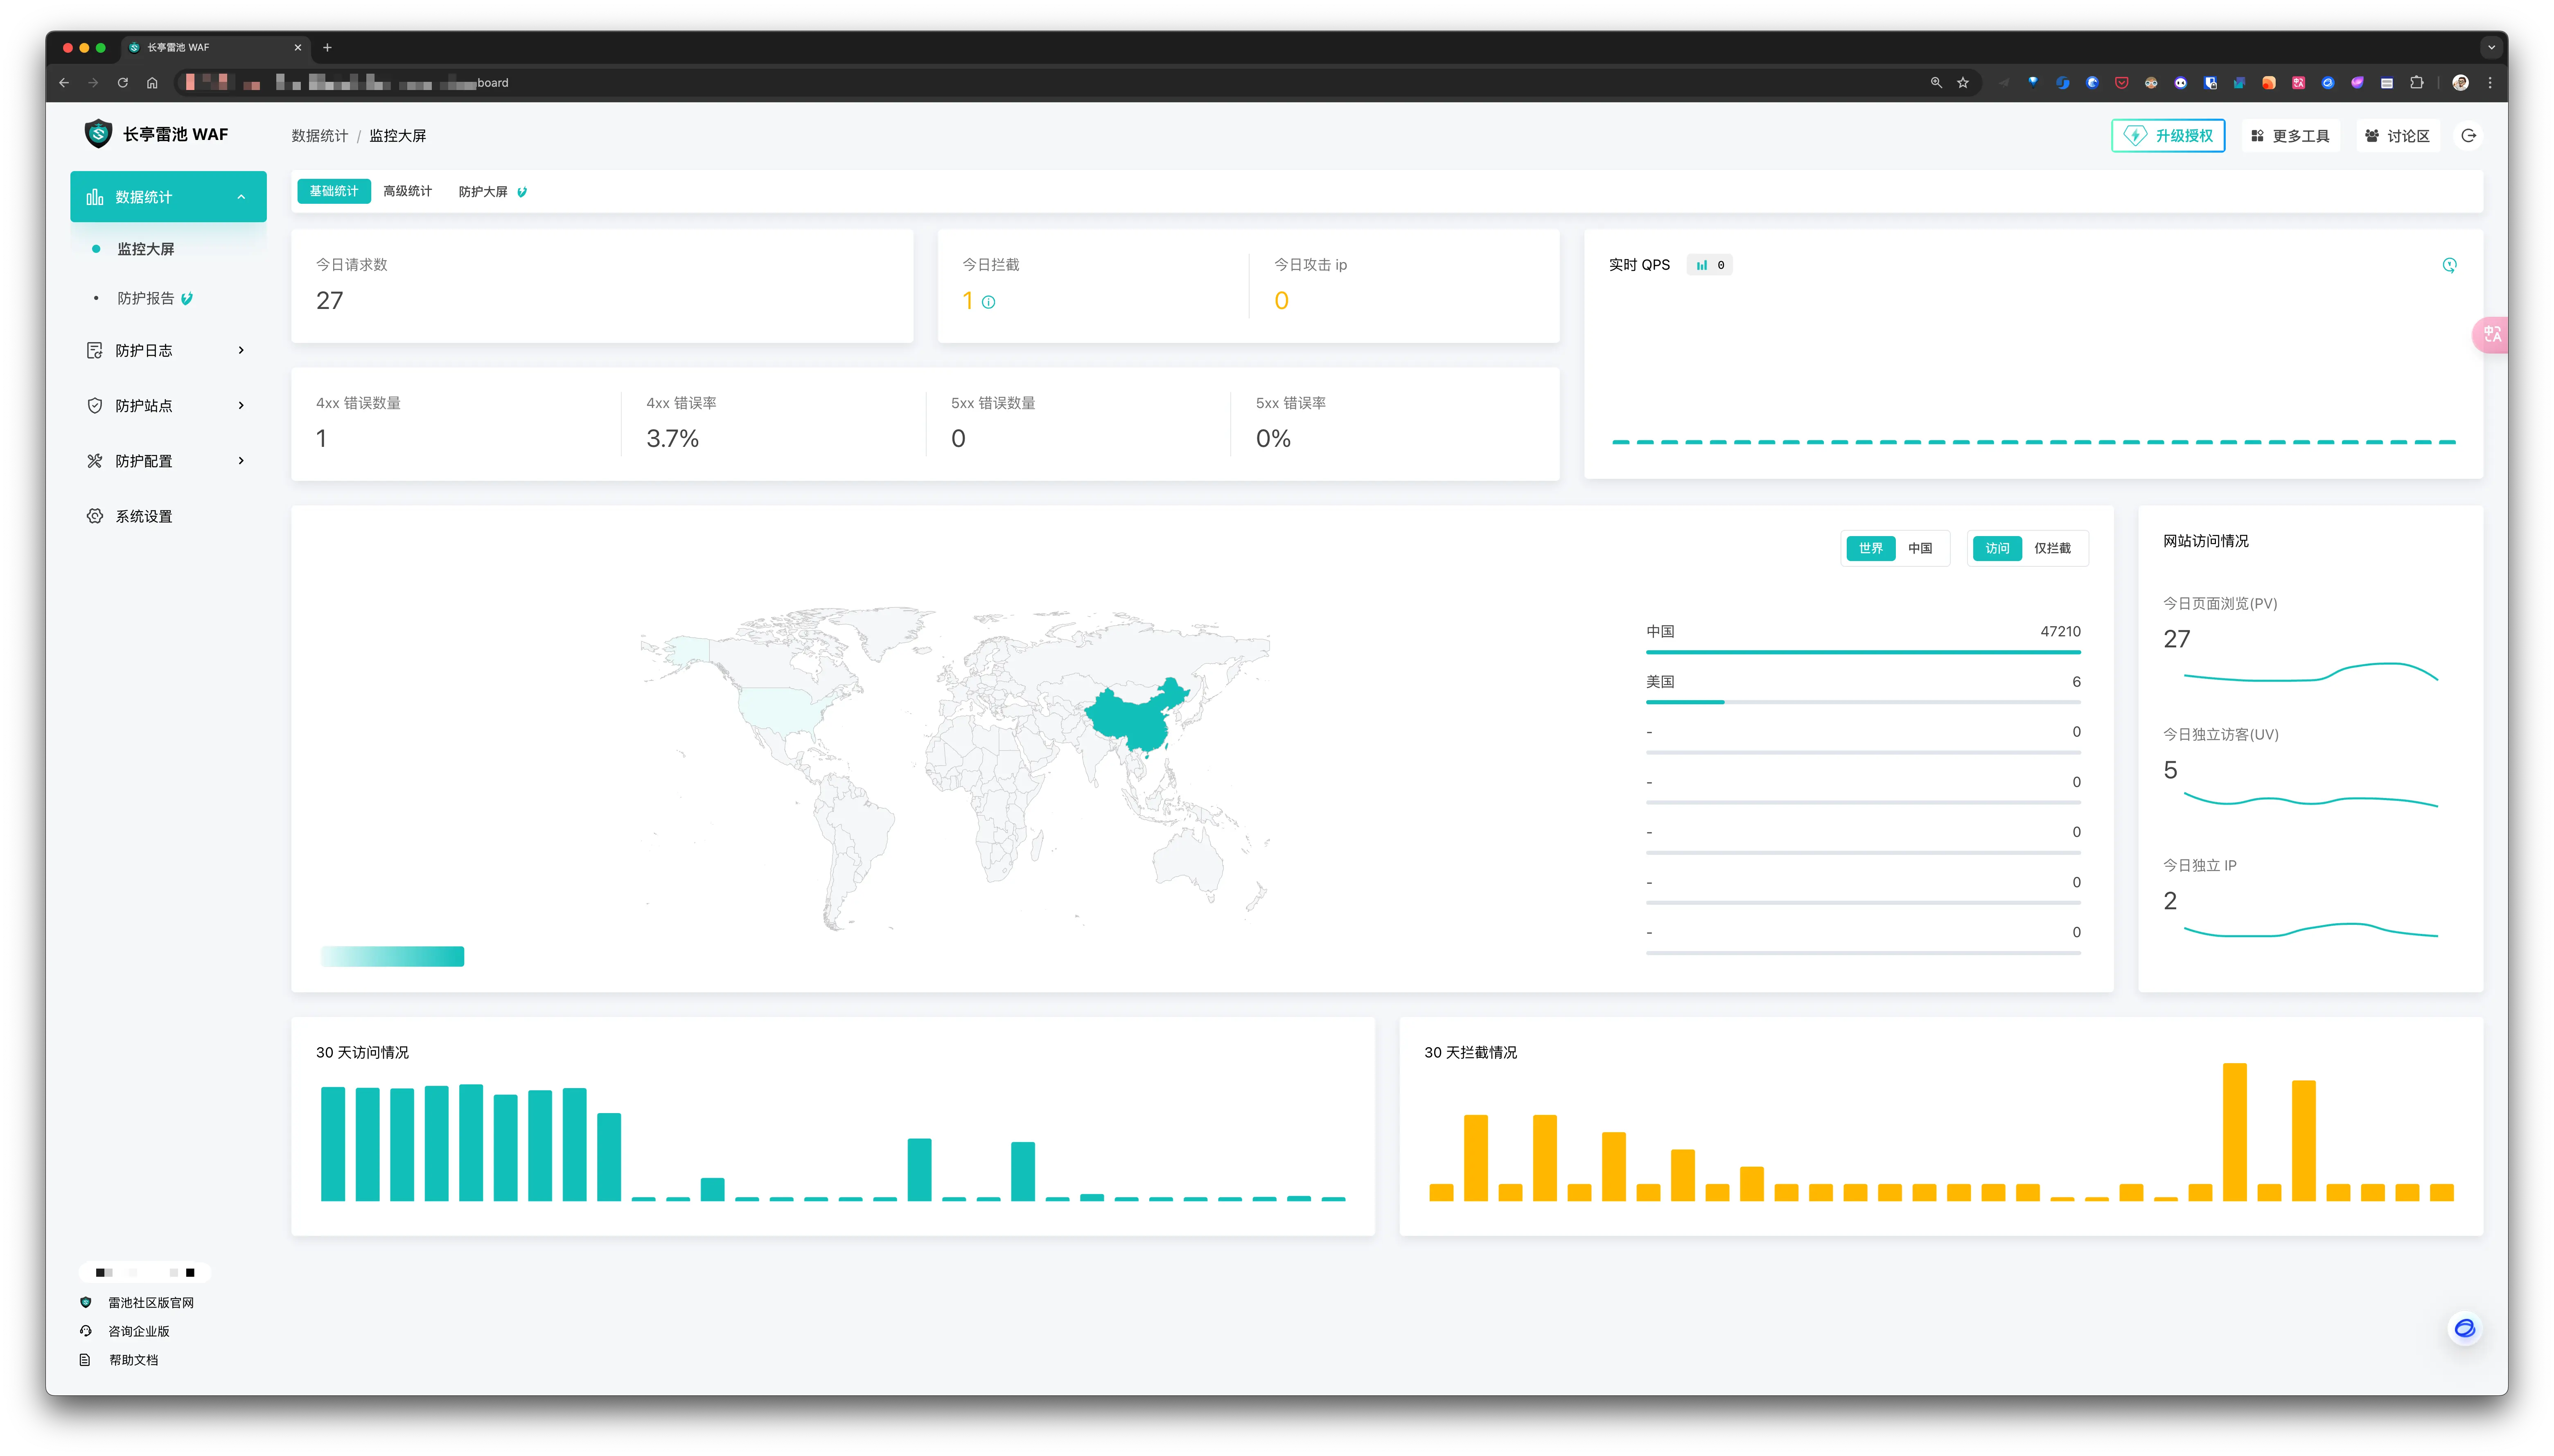Click the info icon next to 今日拦截 count
This screenshot has width=2554, height=1456.
point(988,302)
